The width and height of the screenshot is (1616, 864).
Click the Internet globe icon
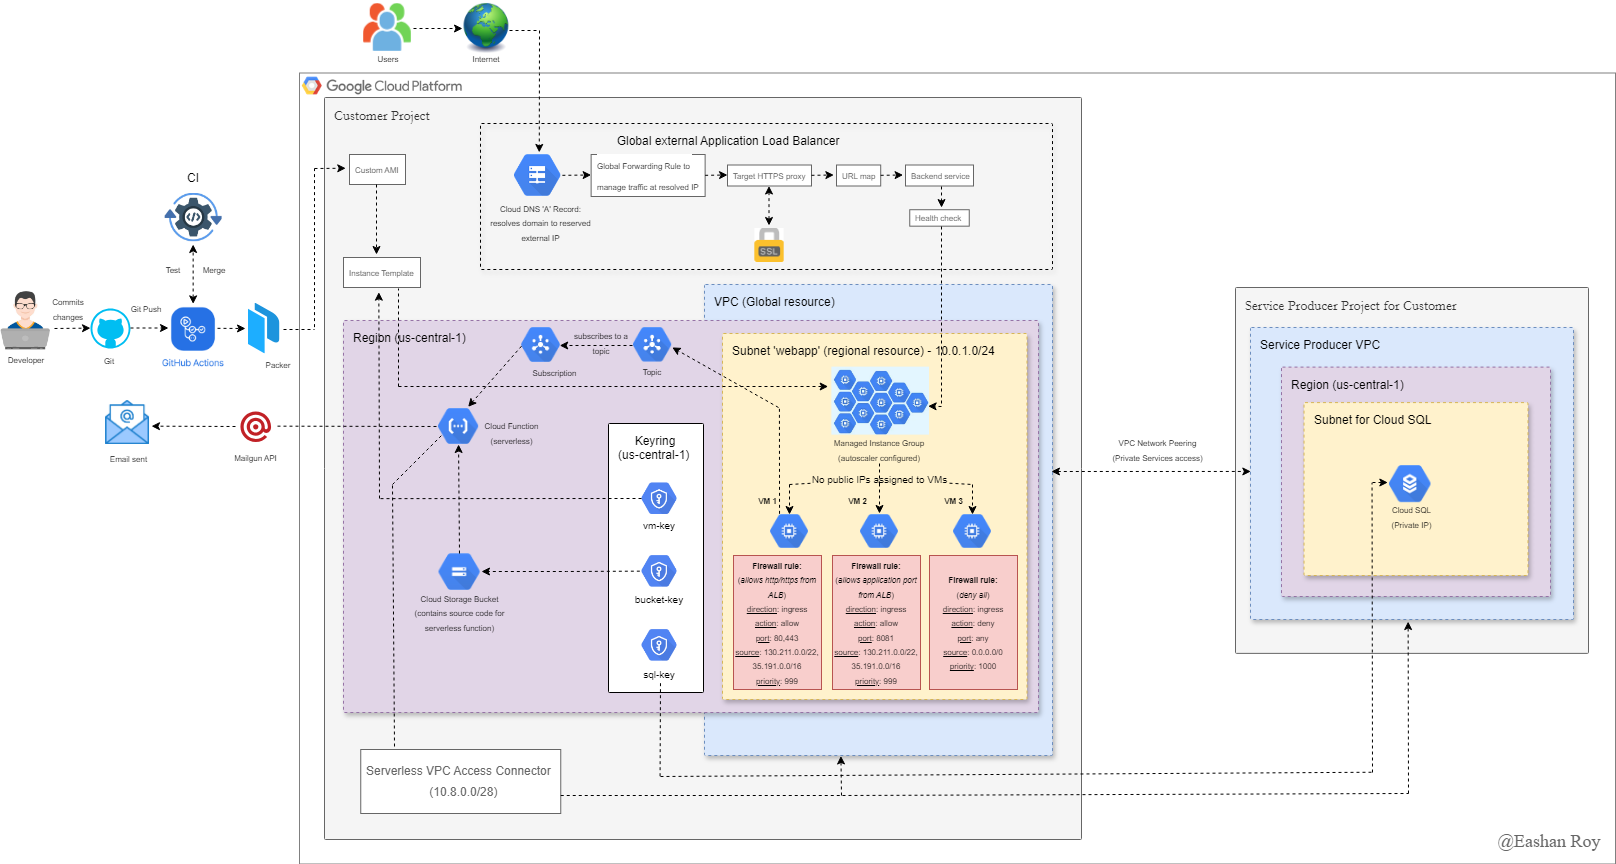tap(486, 27)
